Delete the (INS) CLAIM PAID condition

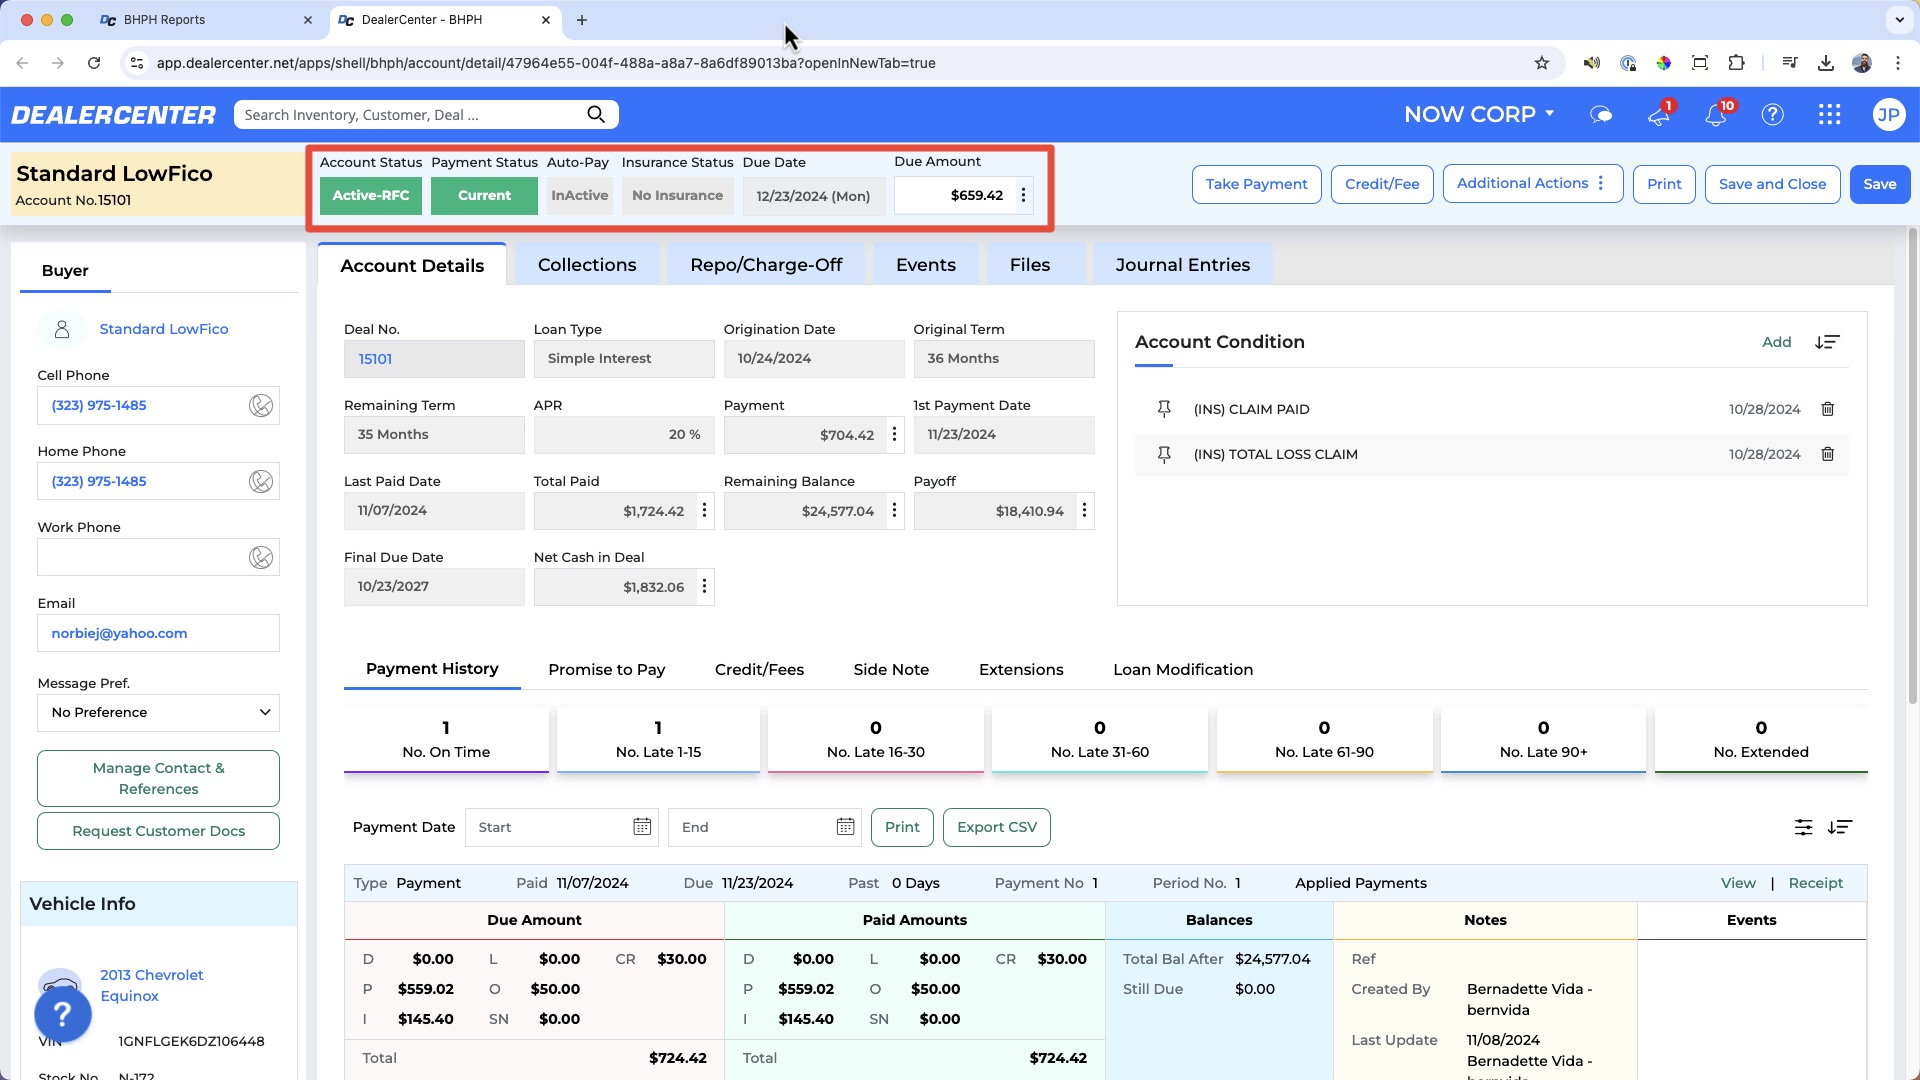1828,409
